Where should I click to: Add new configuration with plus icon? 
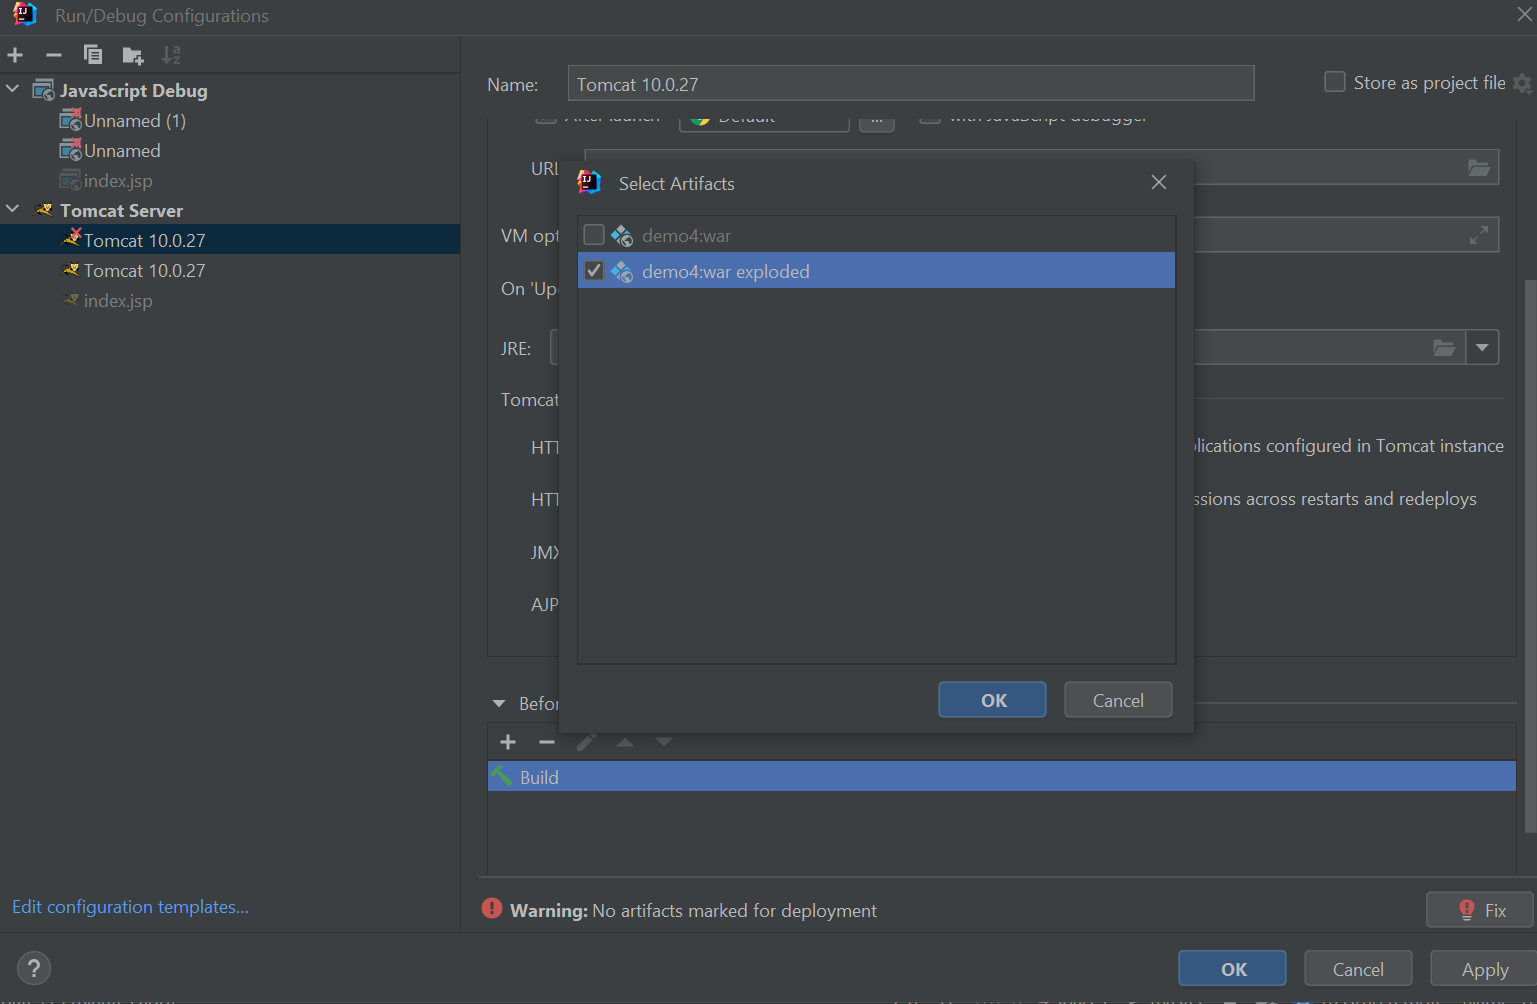[x=15, y=55]
